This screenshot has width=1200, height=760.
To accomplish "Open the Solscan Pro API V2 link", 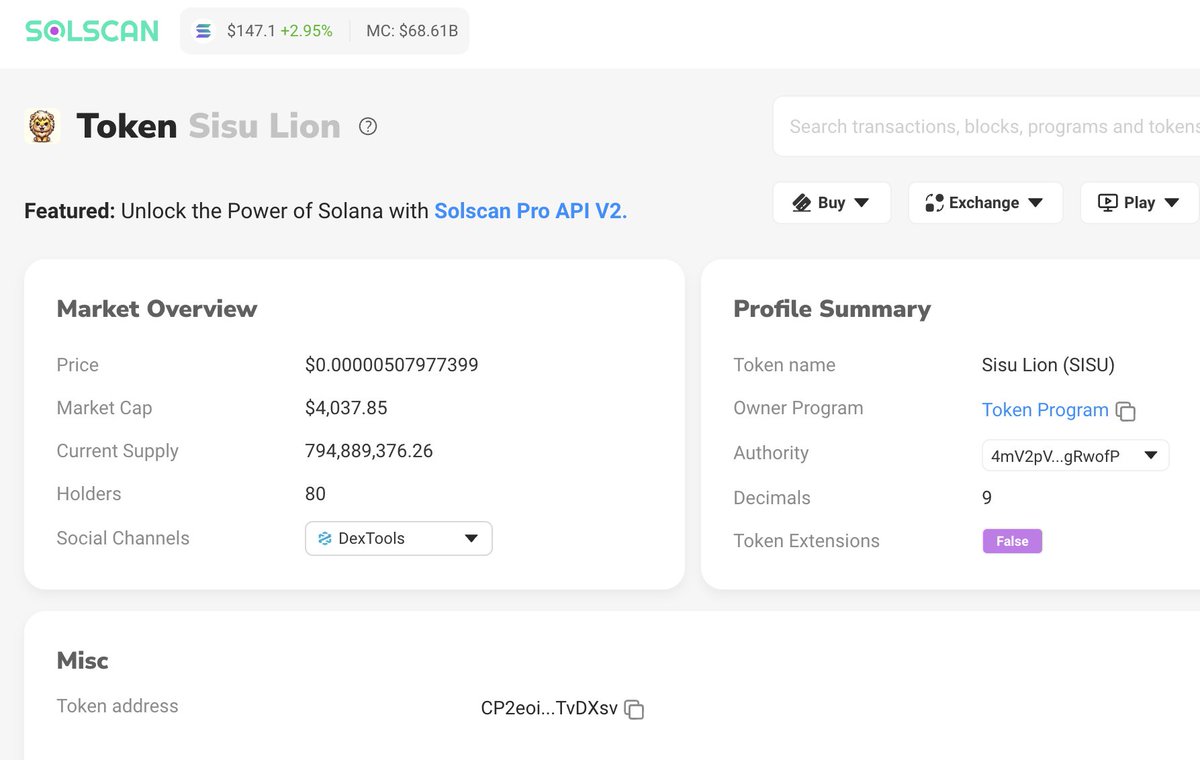I will (531, 211).
